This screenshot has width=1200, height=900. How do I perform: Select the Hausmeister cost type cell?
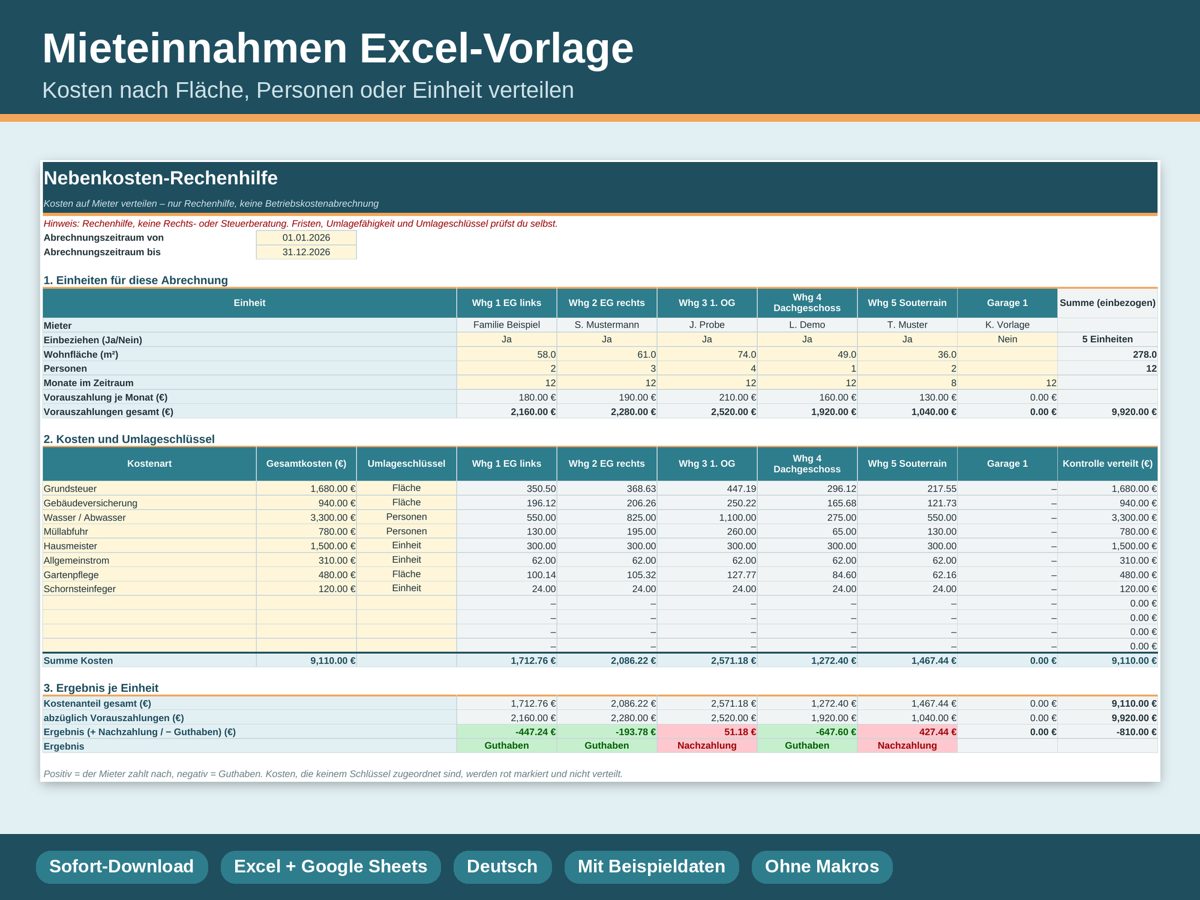[149, 546]
